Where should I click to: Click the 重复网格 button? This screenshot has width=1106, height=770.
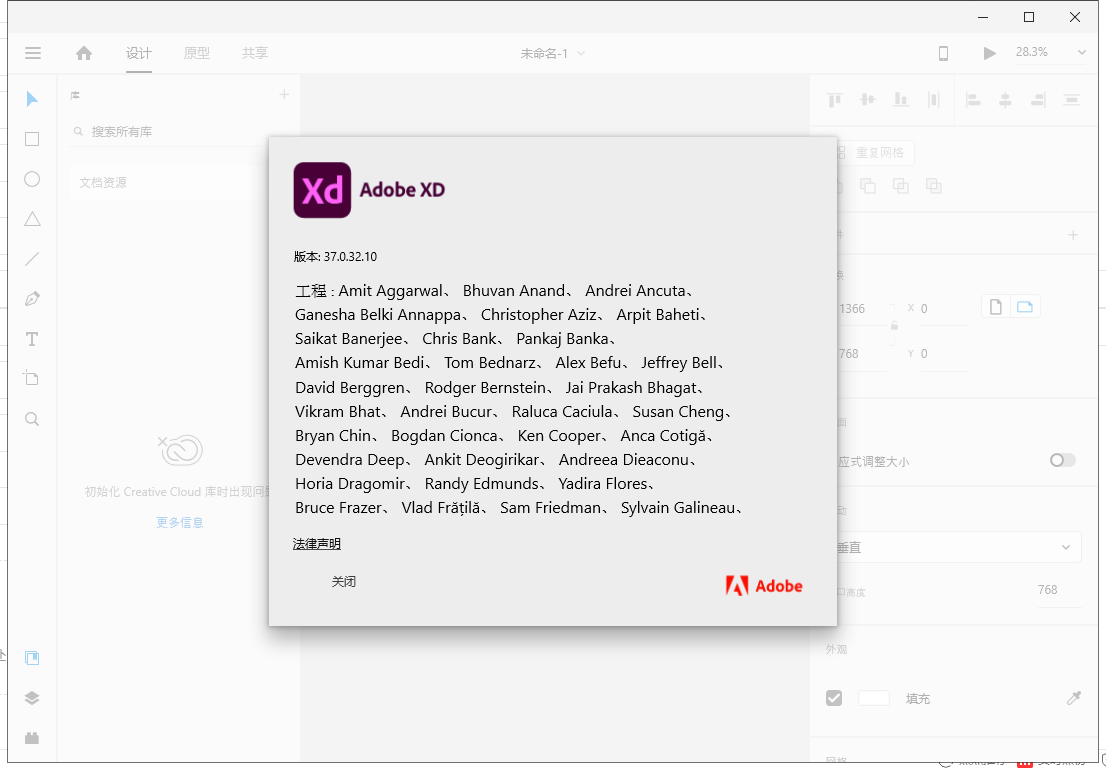[x=875, y=152]
